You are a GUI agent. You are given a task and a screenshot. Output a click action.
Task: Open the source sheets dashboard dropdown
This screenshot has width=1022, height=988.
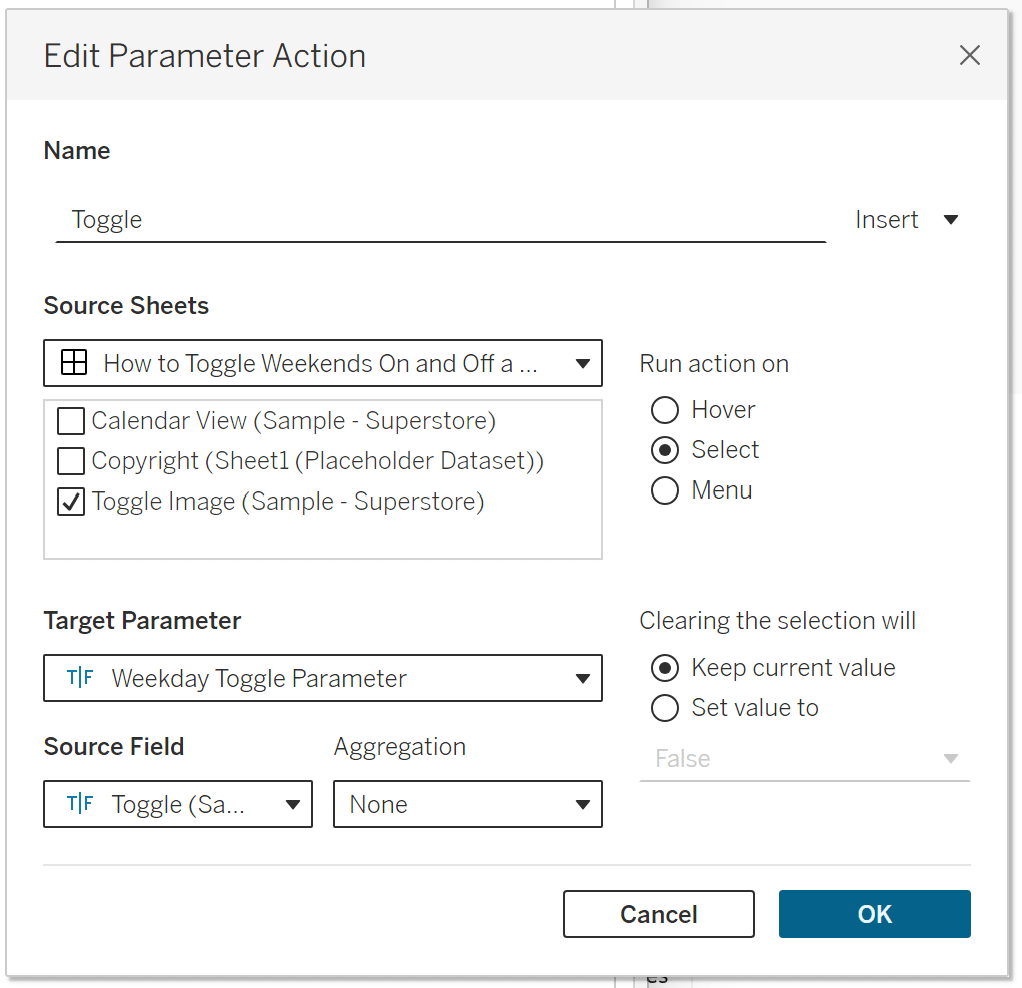[323, 363]
